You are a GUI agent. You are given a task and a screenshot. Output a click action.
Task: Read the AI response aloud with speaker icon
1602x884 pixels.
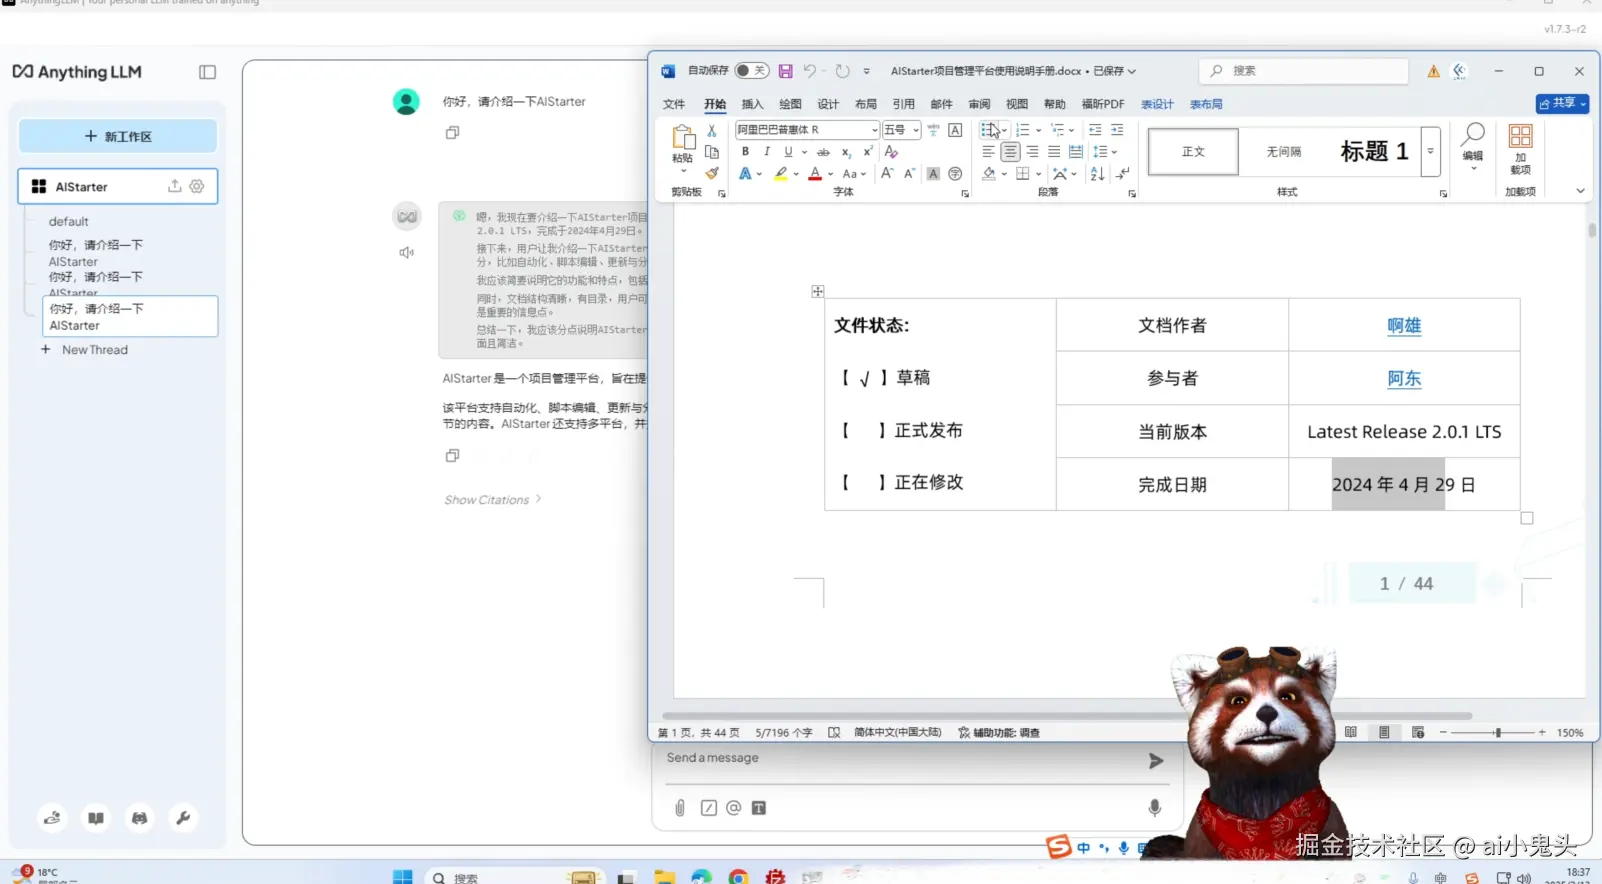406,253
